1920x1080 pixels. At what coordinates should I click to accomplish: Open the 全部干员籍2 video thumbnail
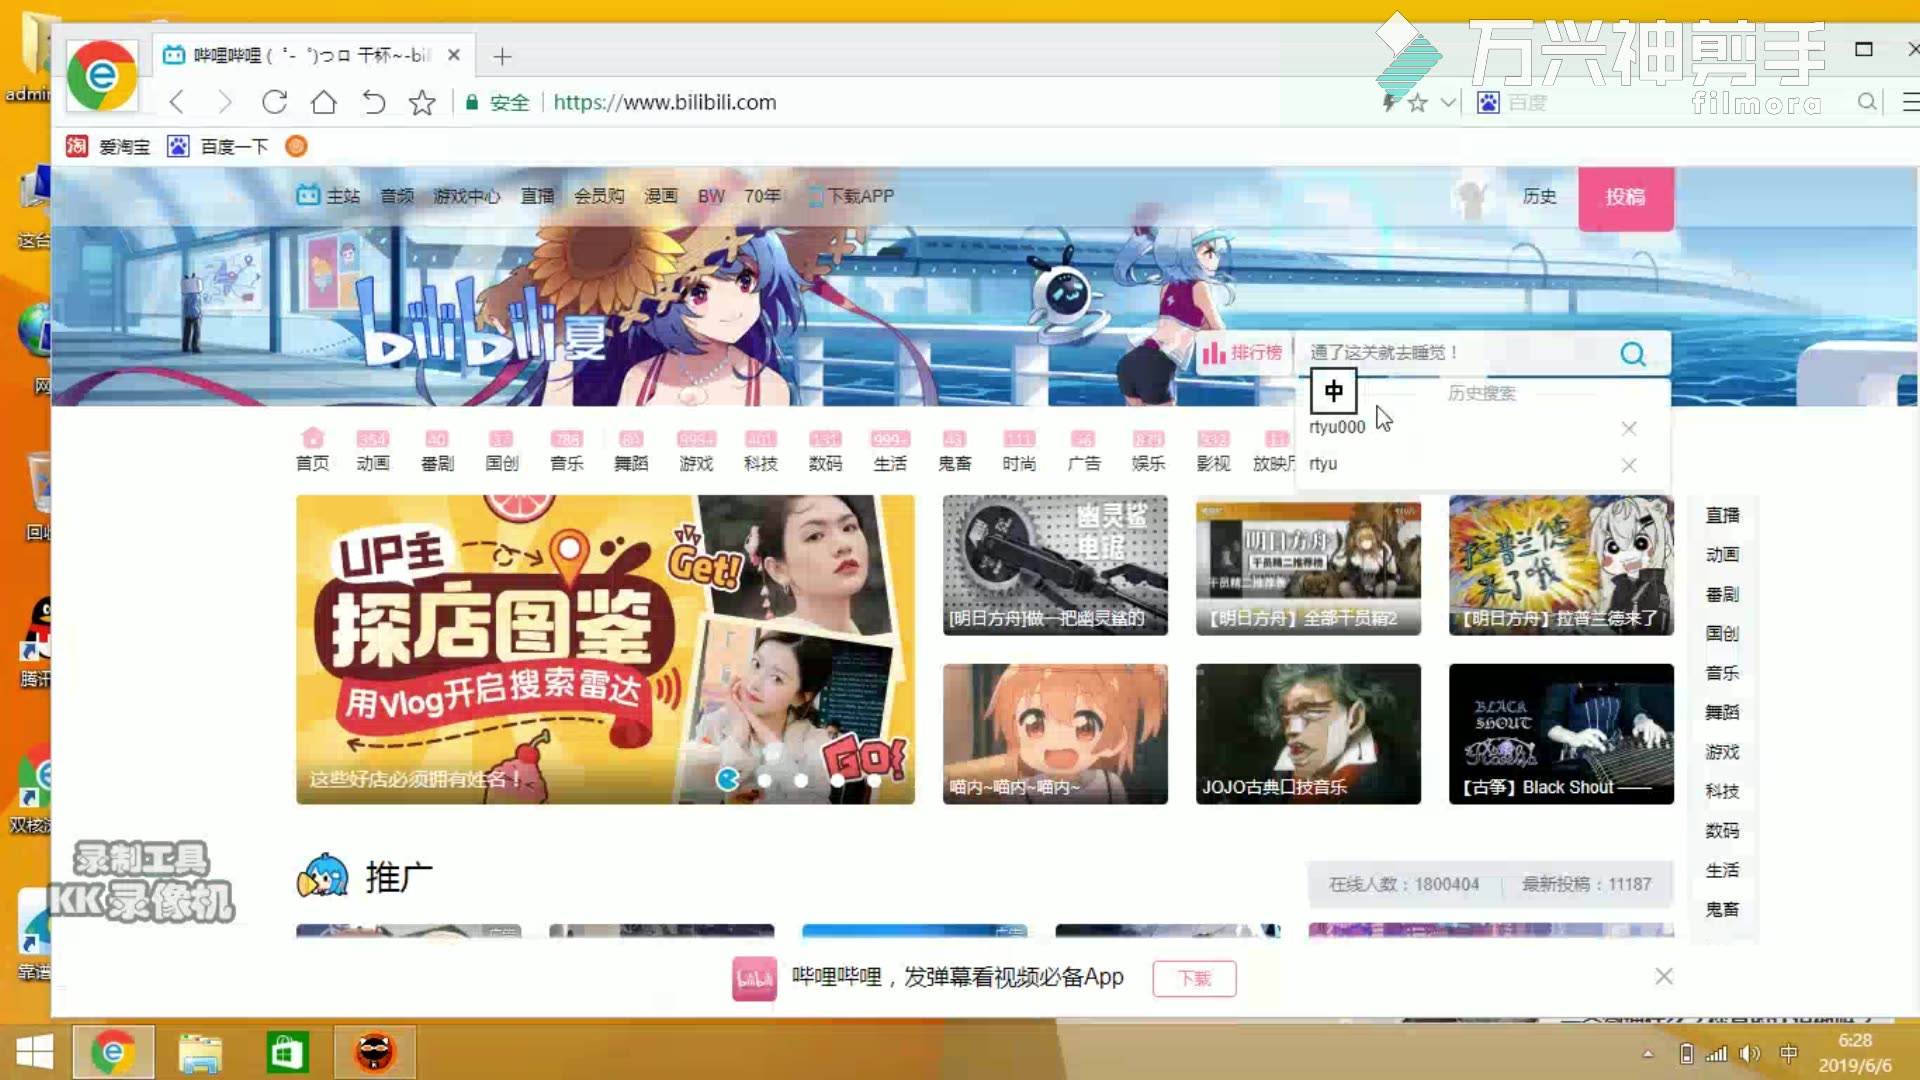click(x=1308, y=565)
